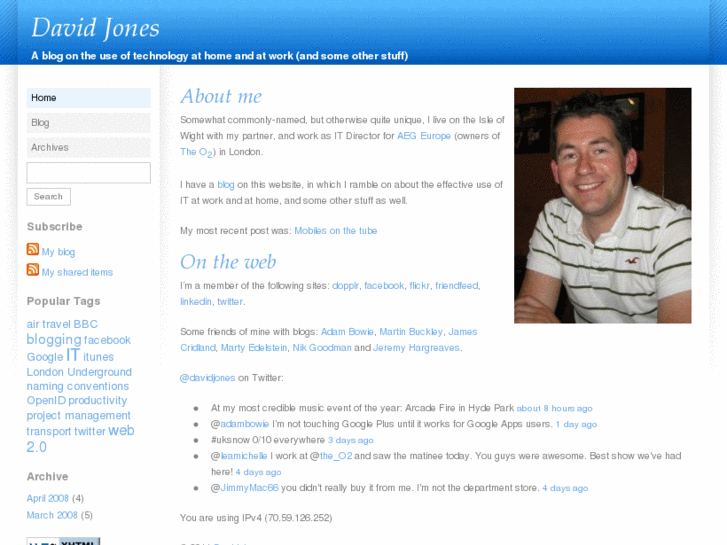Viewport: 727px width, 545px height.
Task: Visit the twitter profile link in On the web
Action: tap(230, 301)
